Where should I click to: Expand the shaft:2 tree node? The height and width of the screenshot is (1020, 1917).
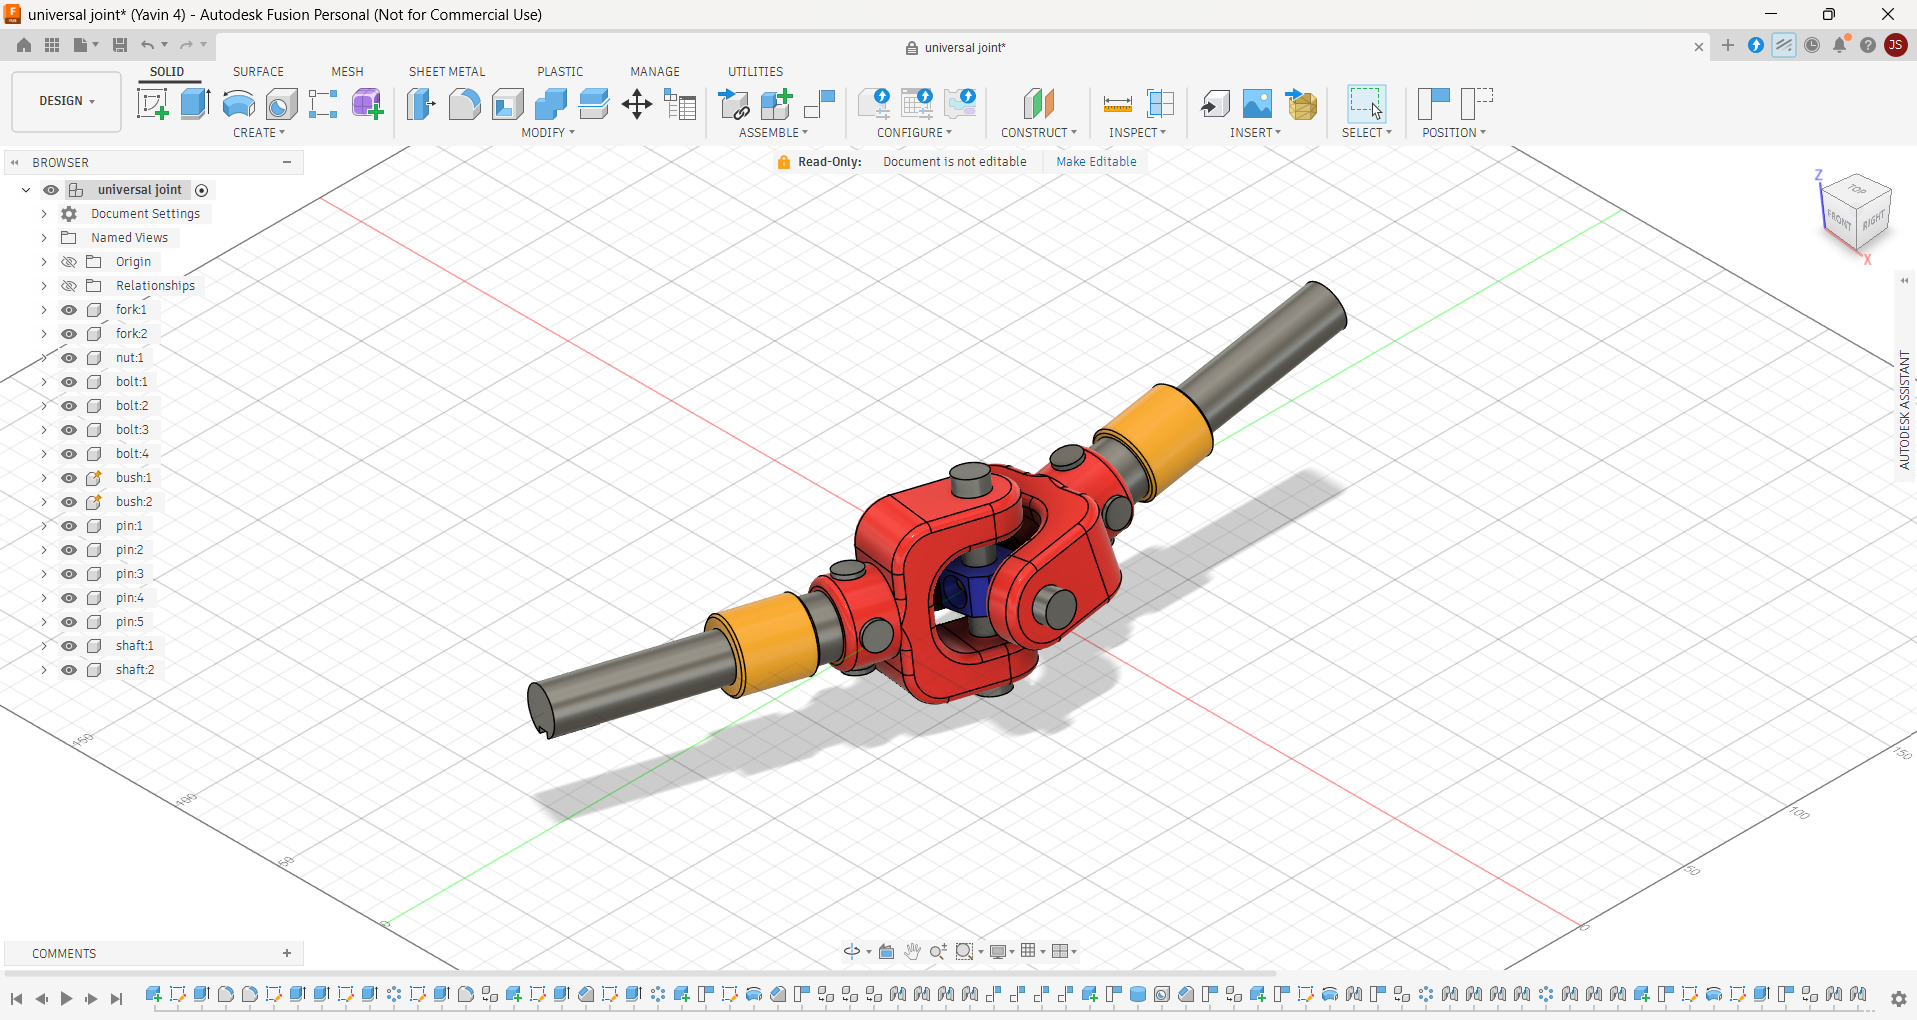[x=44, y=670]
